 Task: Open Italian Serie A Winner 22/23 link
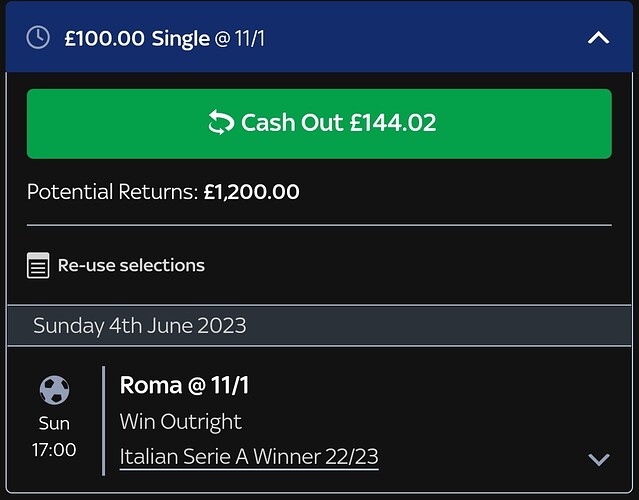pos(249,456)
